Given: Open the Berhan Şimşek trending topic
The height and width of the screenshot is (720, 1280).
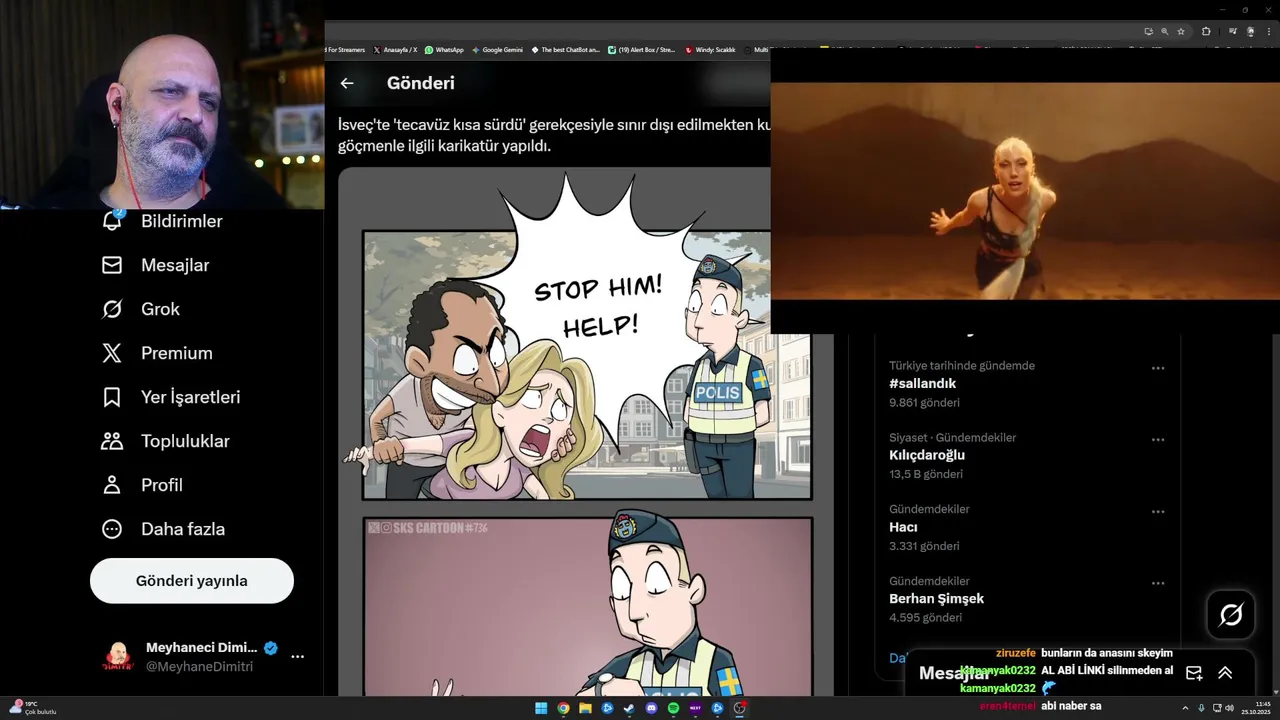Looking at the screenshot, I should [x=937, y=599].
